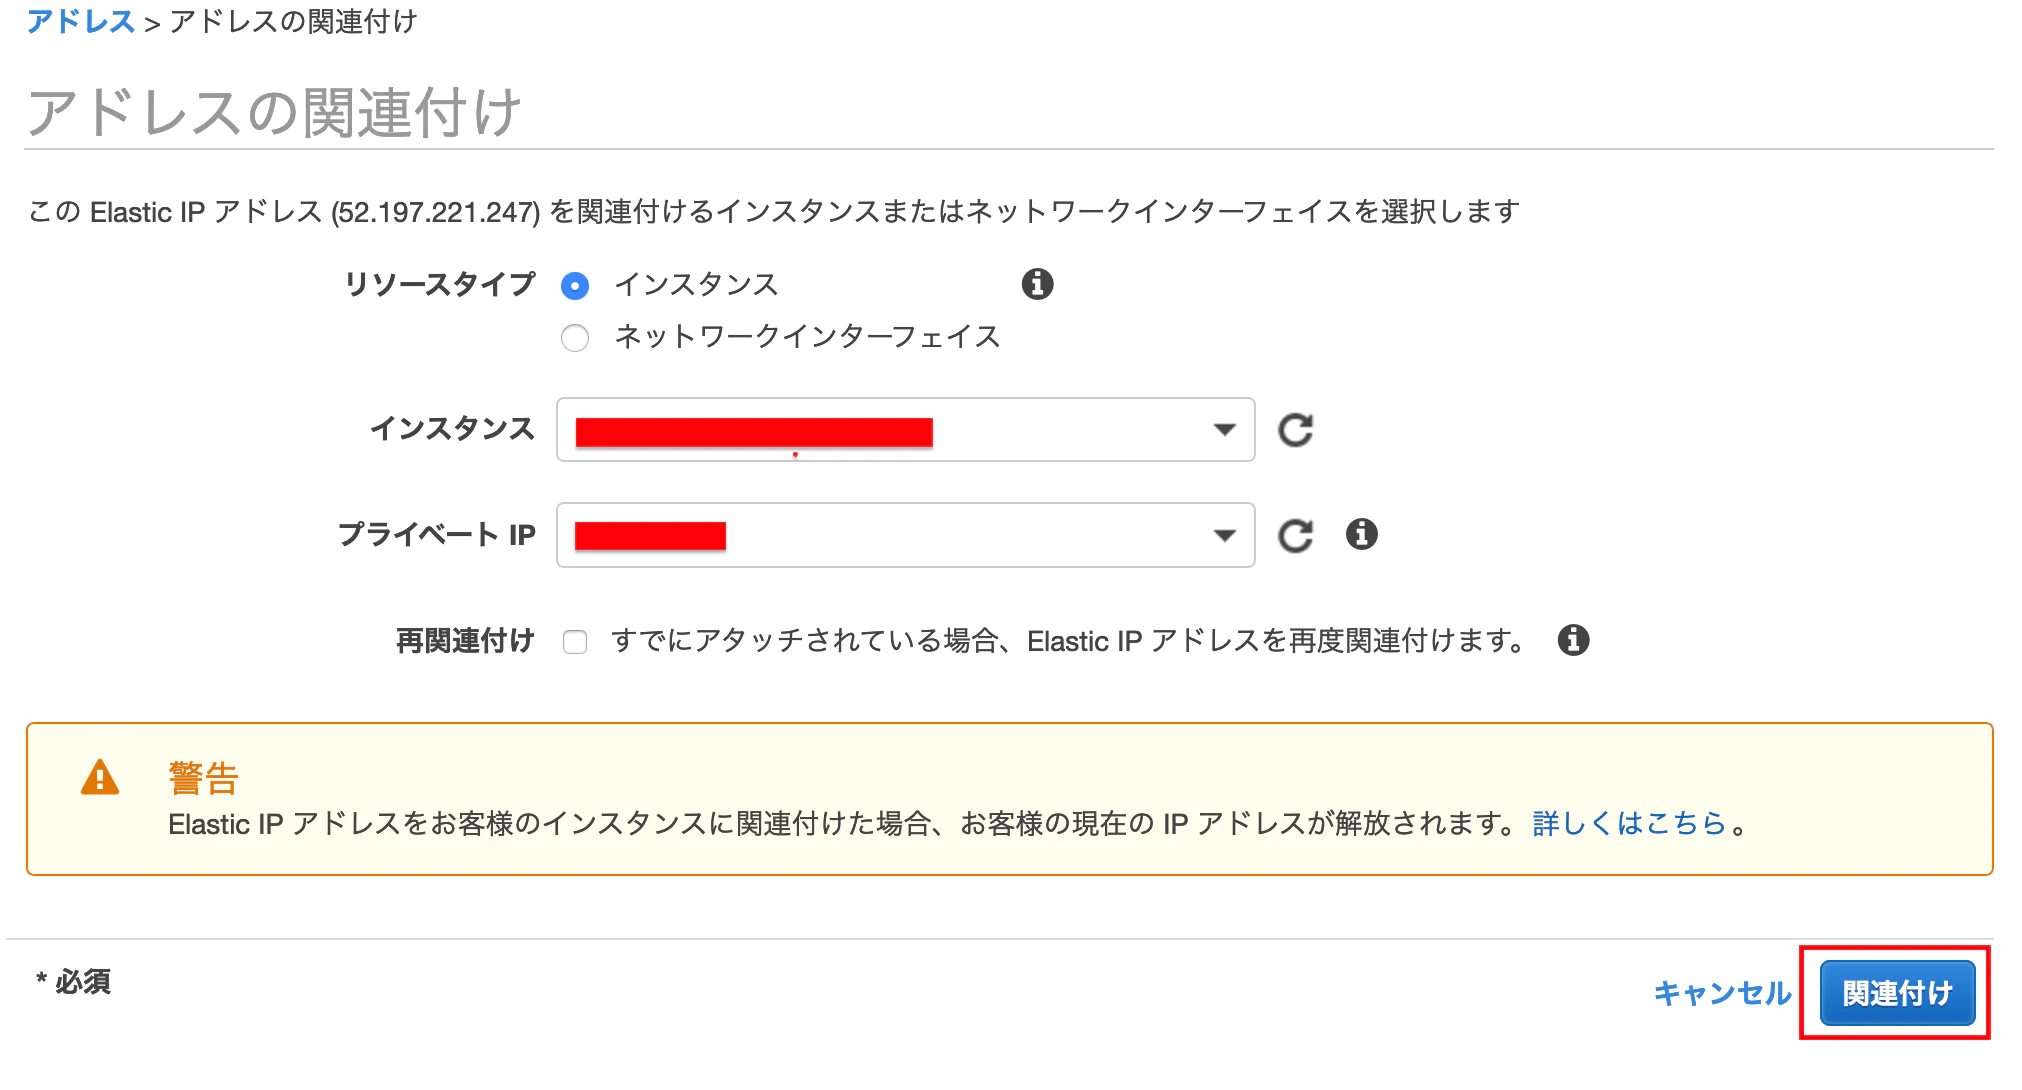Image resolution: width=2022 pixels, height=1090 pixels.
Task: Enable the 再関連付け checkbox
Action: click(x=575, y=643)
